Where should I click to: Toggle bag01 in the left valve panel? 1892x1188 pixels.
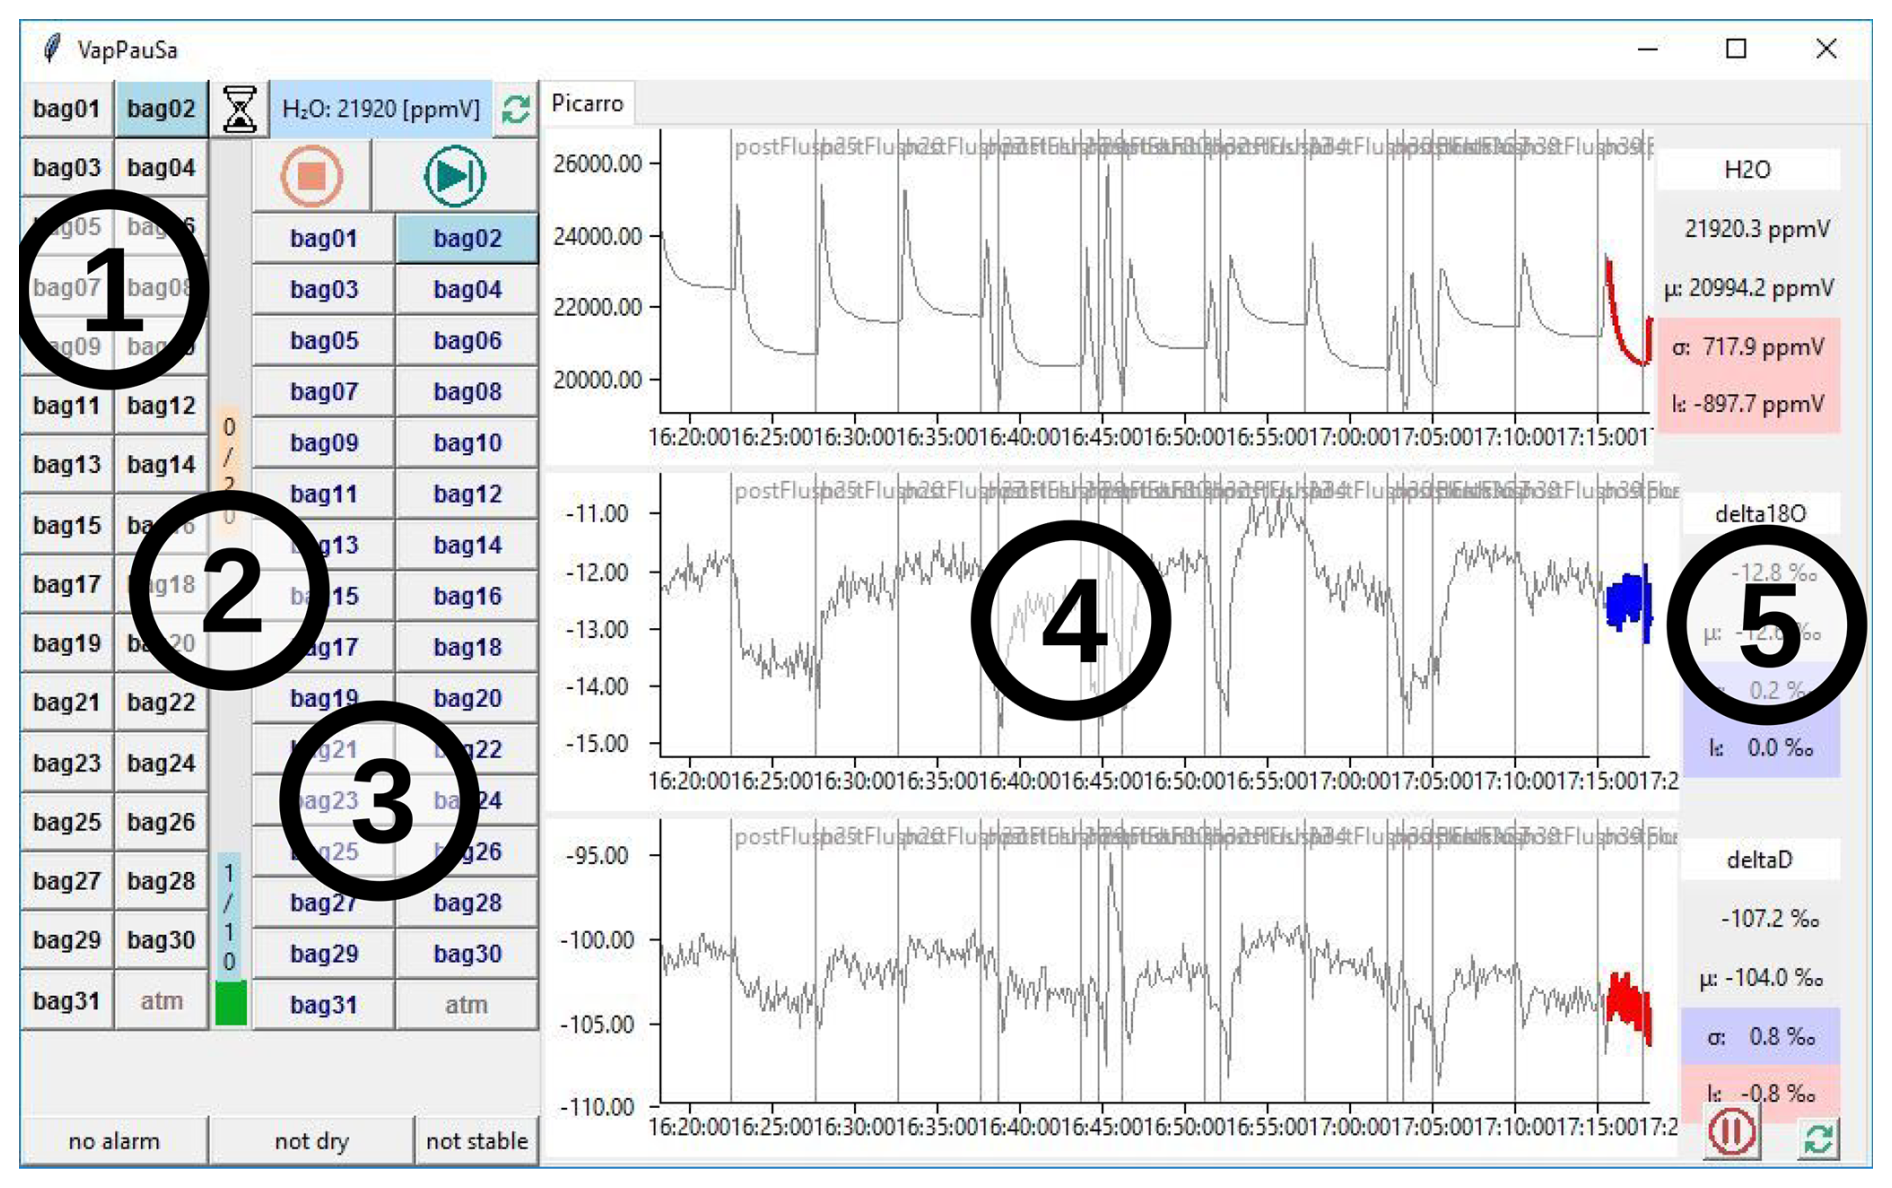(66, 109)
